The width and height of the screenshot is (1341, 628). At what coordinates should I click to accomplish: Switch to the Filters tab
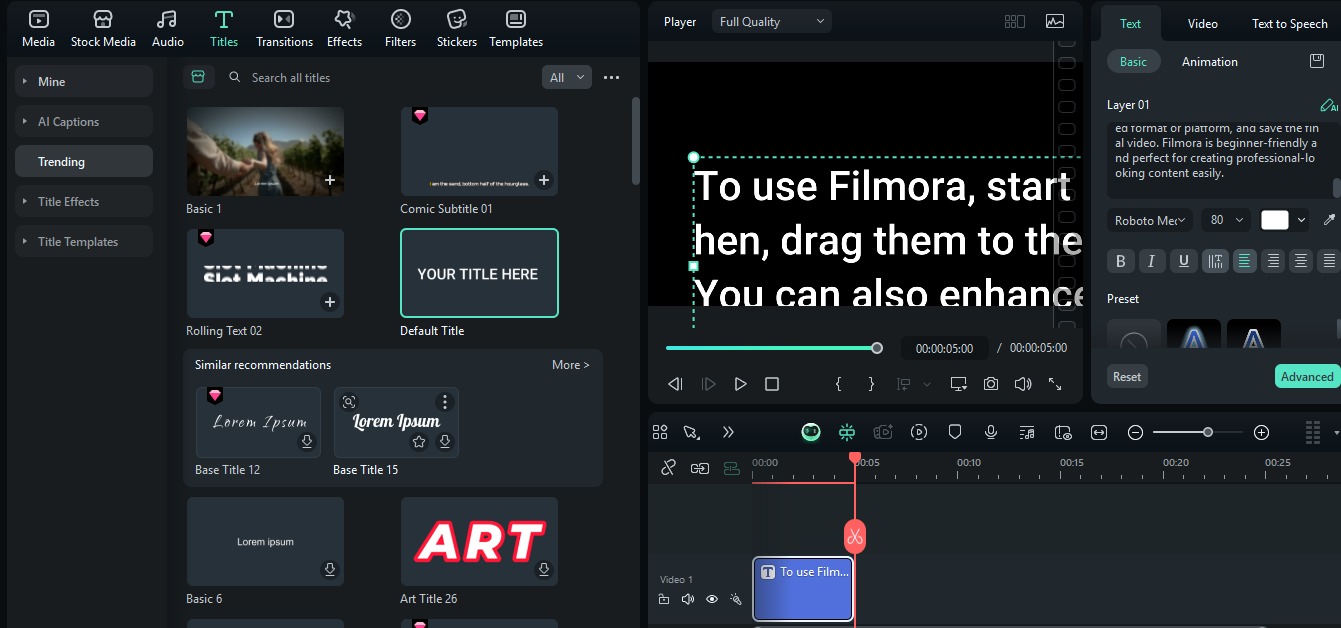pos(400,28)
